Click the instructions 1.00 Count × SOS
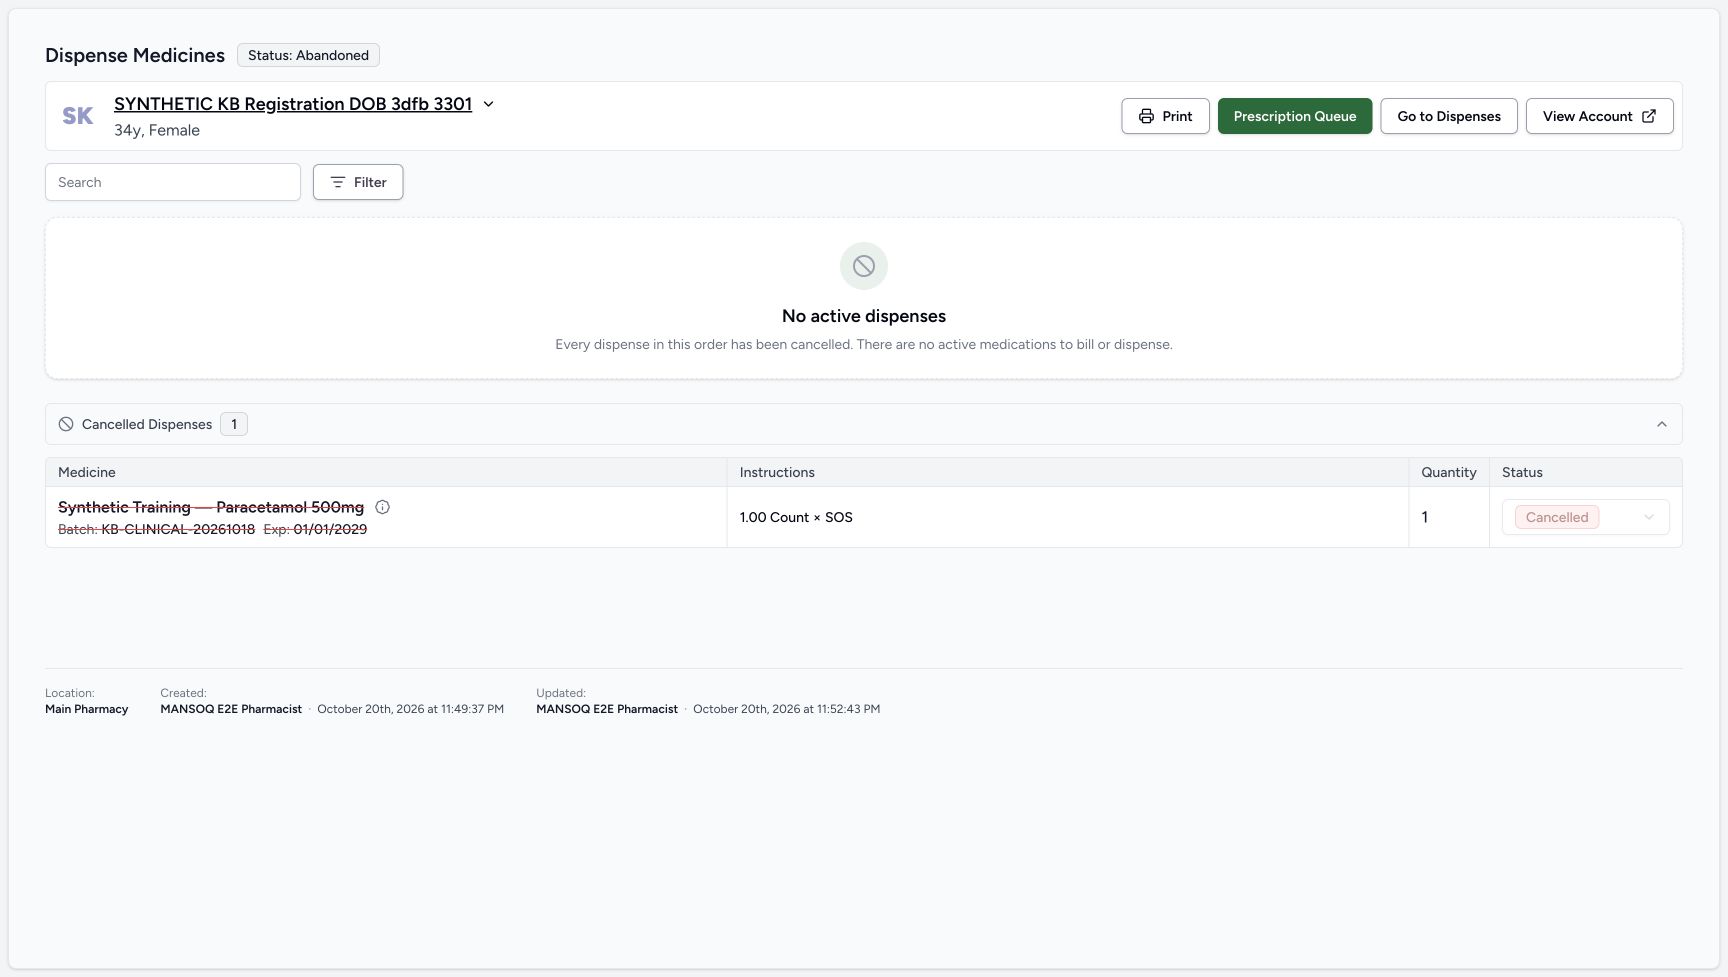This screenshot has width=1728, height=977. click(796, 517)
